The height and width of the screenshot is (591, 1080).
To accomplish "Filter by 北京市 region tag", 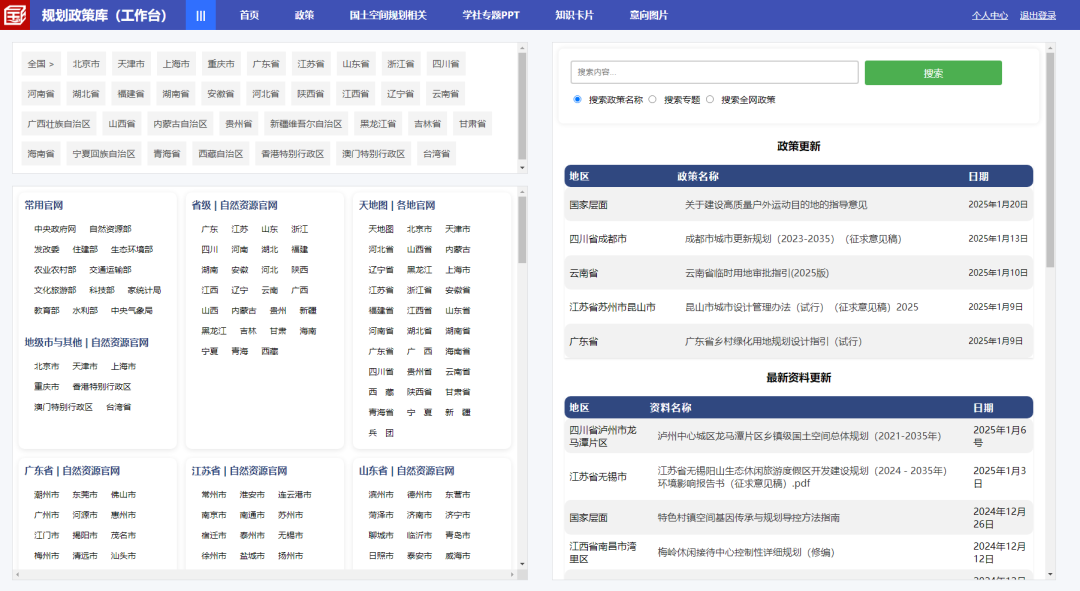I will [86, 64].
